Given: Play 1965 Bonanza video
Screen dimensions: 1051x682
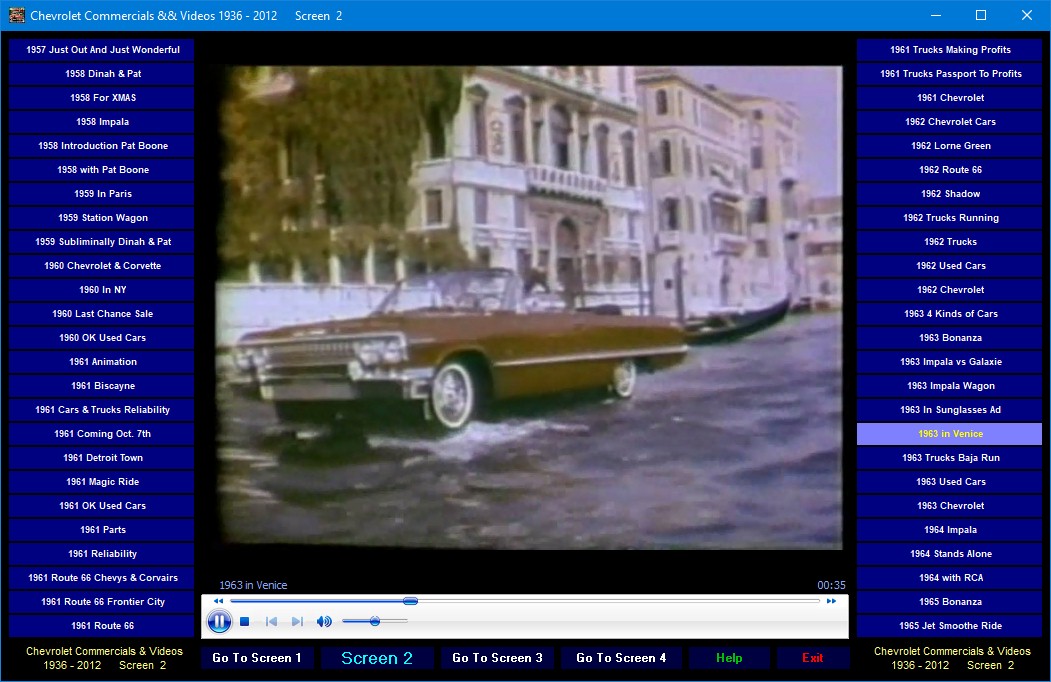Looking at the screenshot, I should click(950, 602).
